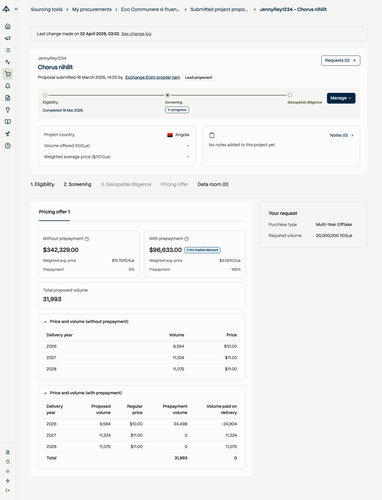Click the Screening step marker on progress bar
Image resolution: width=382 pixels, height=500 pixels.
coord(168,95)
